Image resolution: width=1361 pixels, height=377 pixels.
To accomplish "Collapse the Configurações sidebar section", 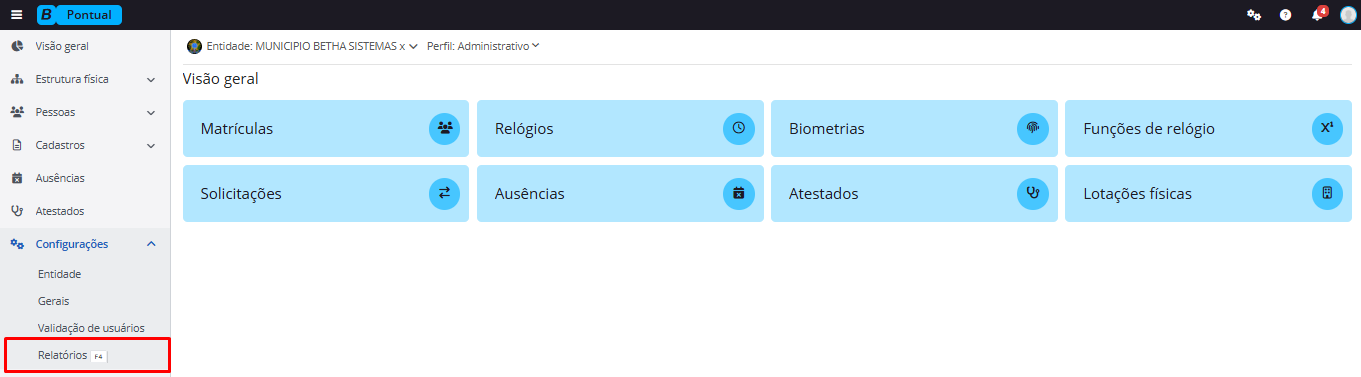I will coord(85,244).
